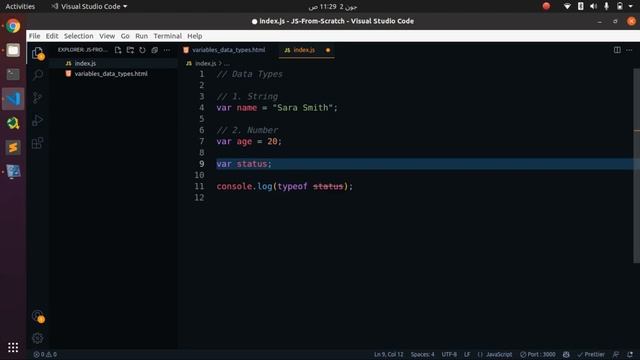The width and height of the screenshot is (640, 360).
Task: Change encoding via UTF-8 status item
Action: (x=449, y=354)
